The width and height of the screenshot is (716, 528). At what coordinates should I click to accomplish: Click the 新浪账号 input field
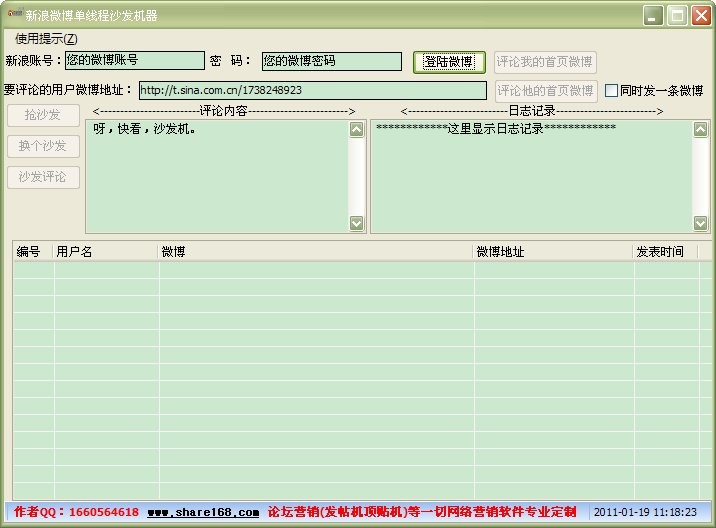(135, 60)
